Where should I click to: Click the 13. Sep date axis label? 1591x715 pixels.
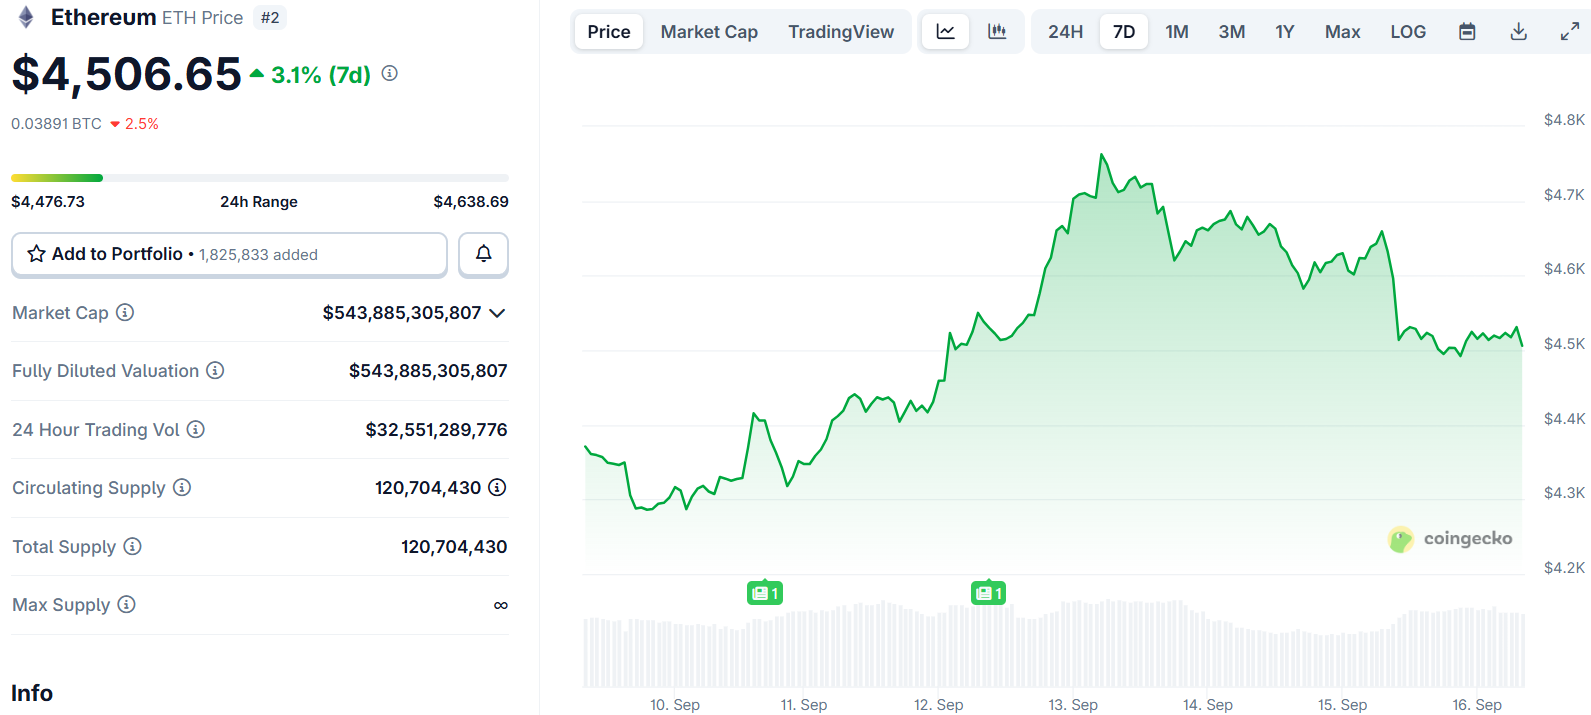pos(1073,705)
